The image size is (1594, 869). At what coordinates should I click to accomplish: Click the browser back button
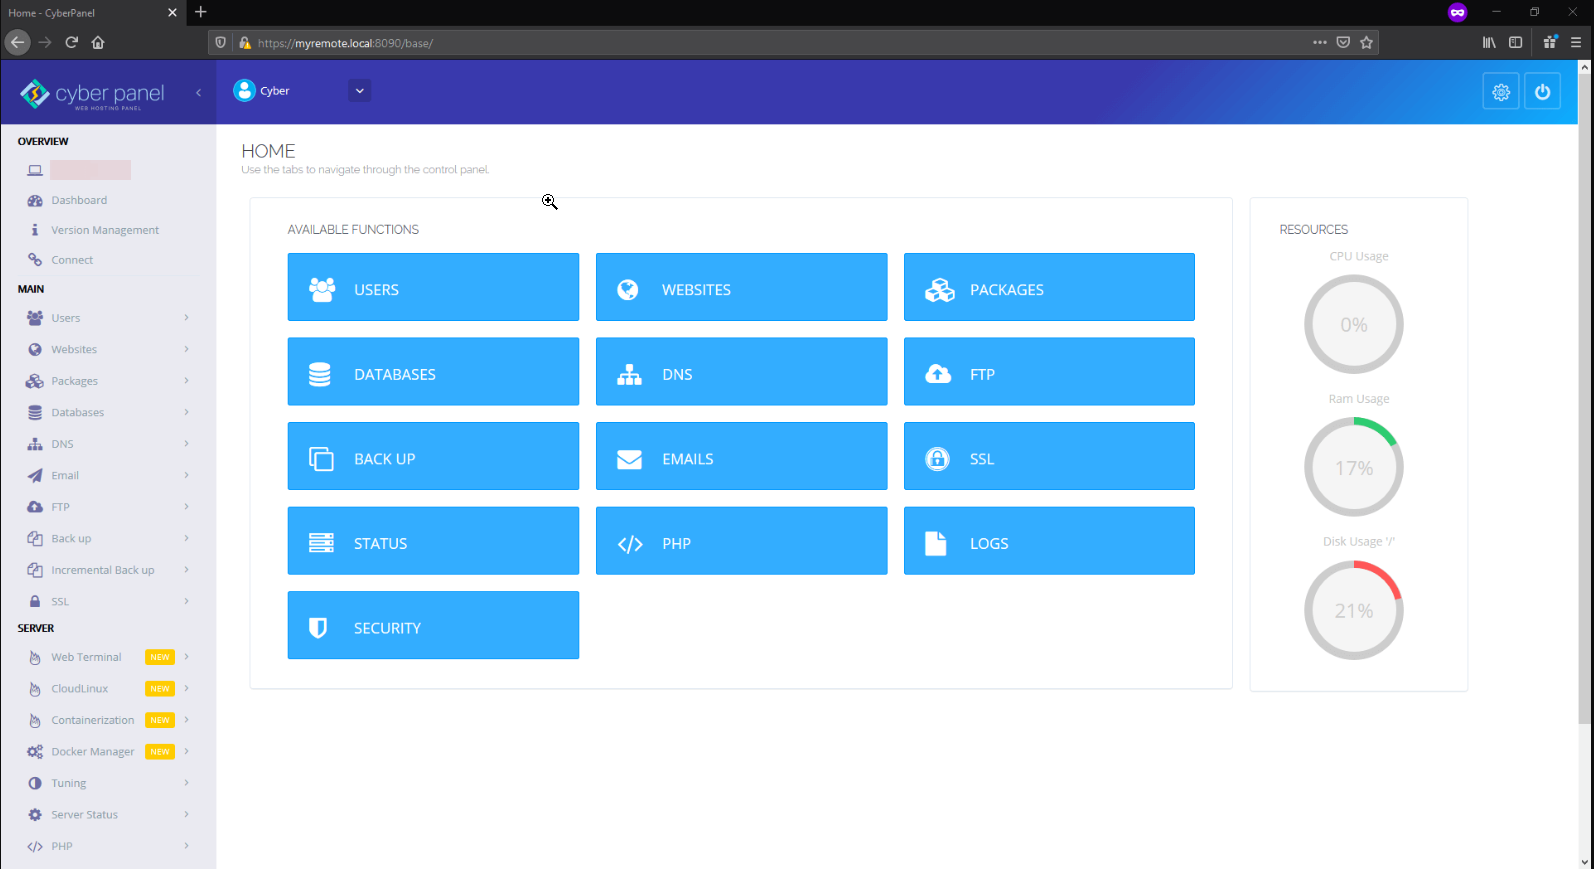17,42
